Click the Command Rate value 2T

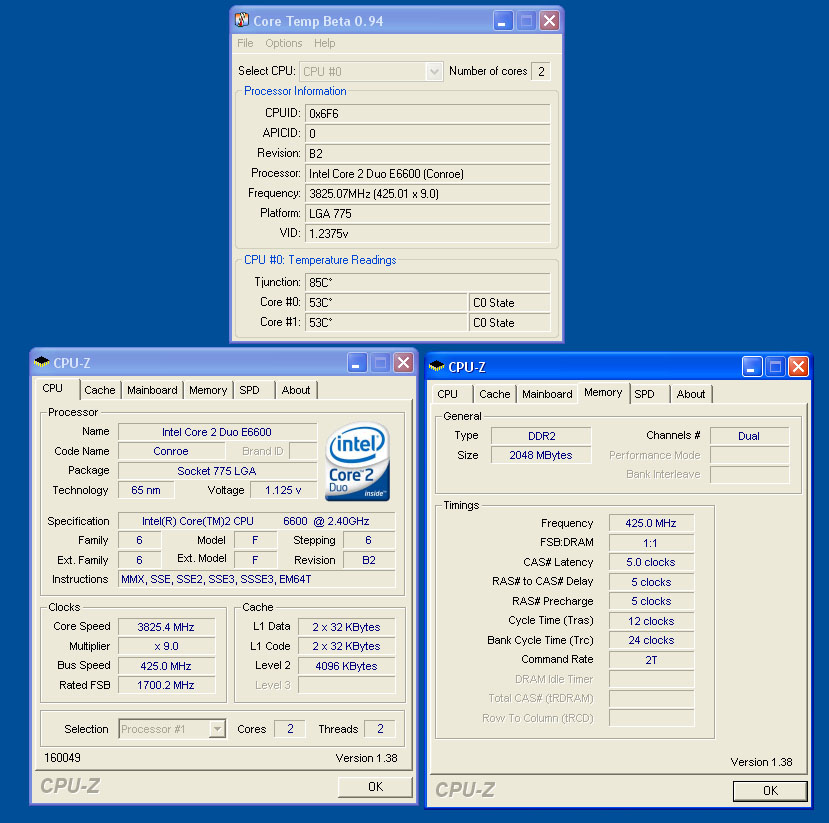(651, 660)
